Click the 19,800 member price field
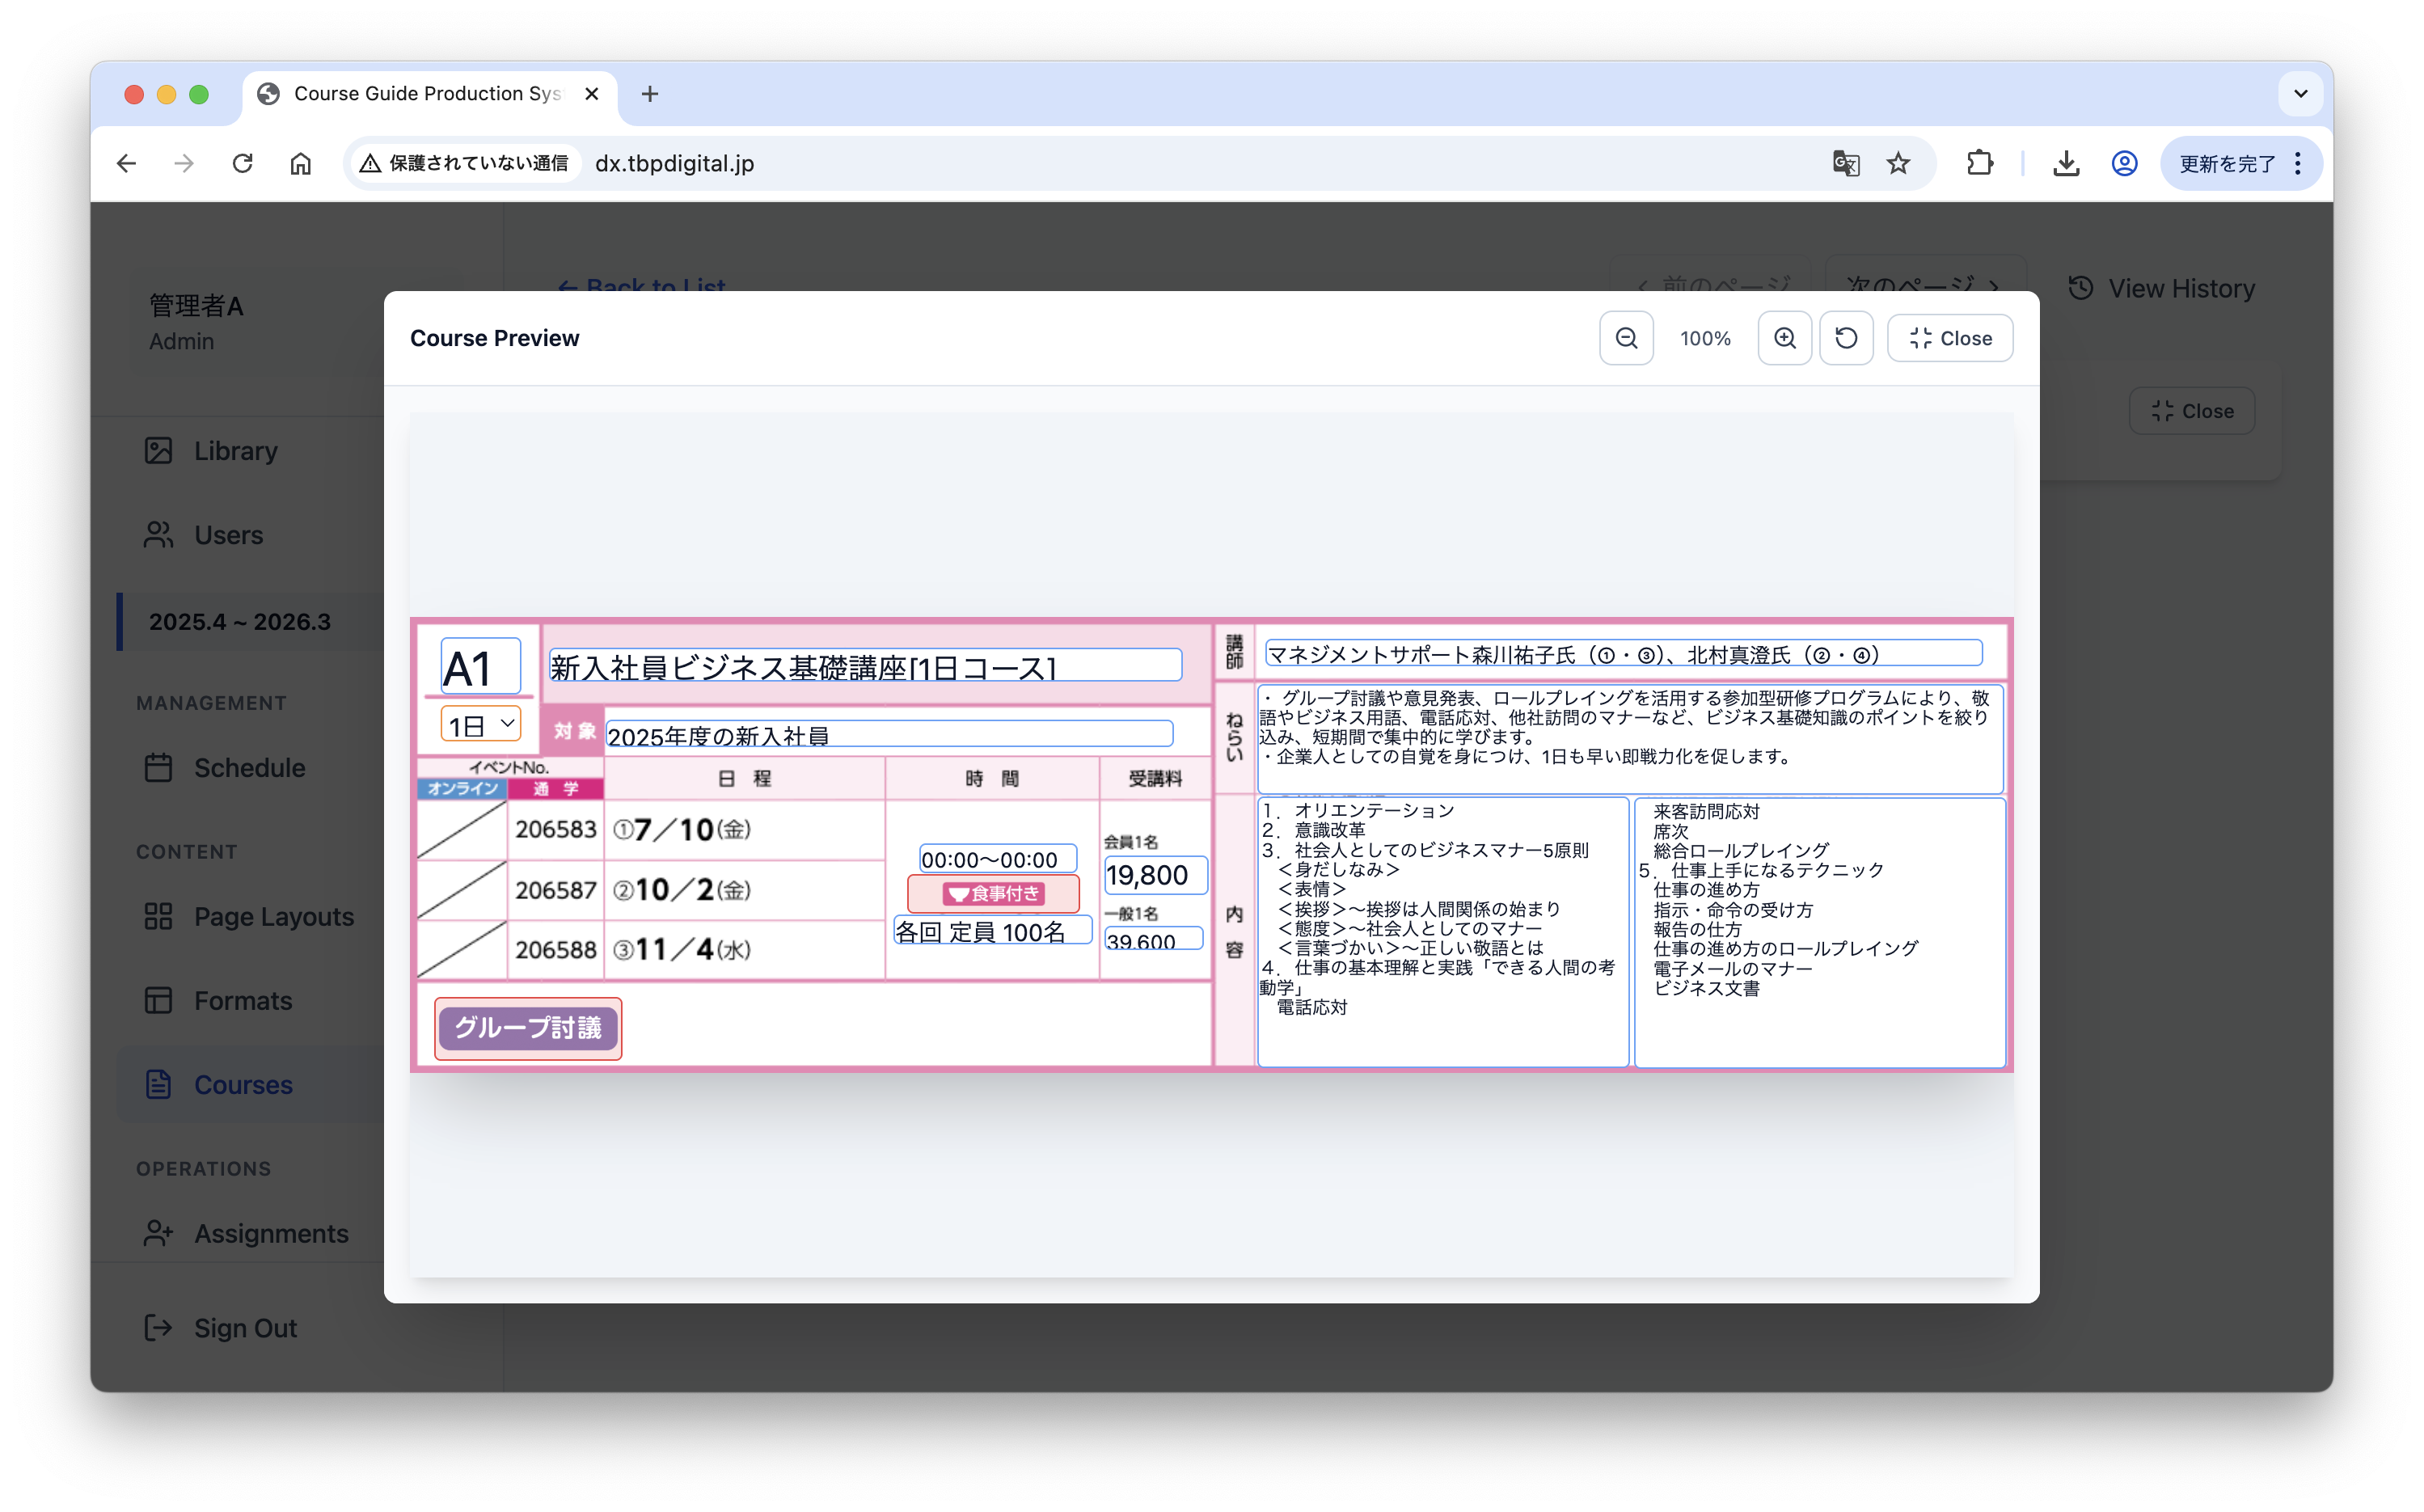Viewport: 2424px width, 1512px height. point(1155,875)
